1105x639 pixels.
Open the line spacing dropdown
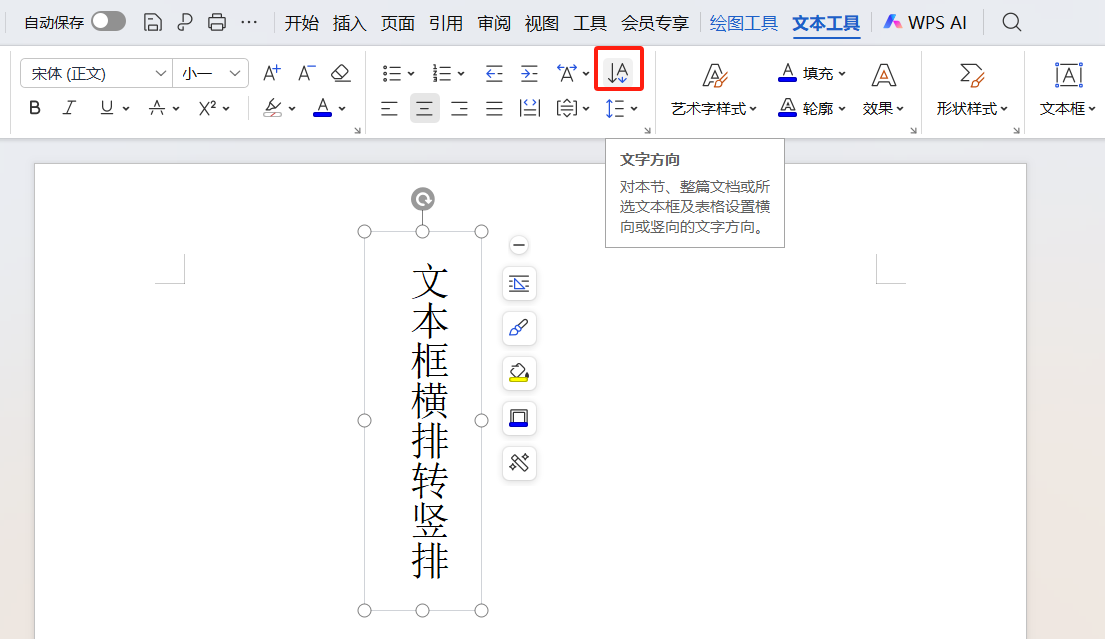point(634,108)
